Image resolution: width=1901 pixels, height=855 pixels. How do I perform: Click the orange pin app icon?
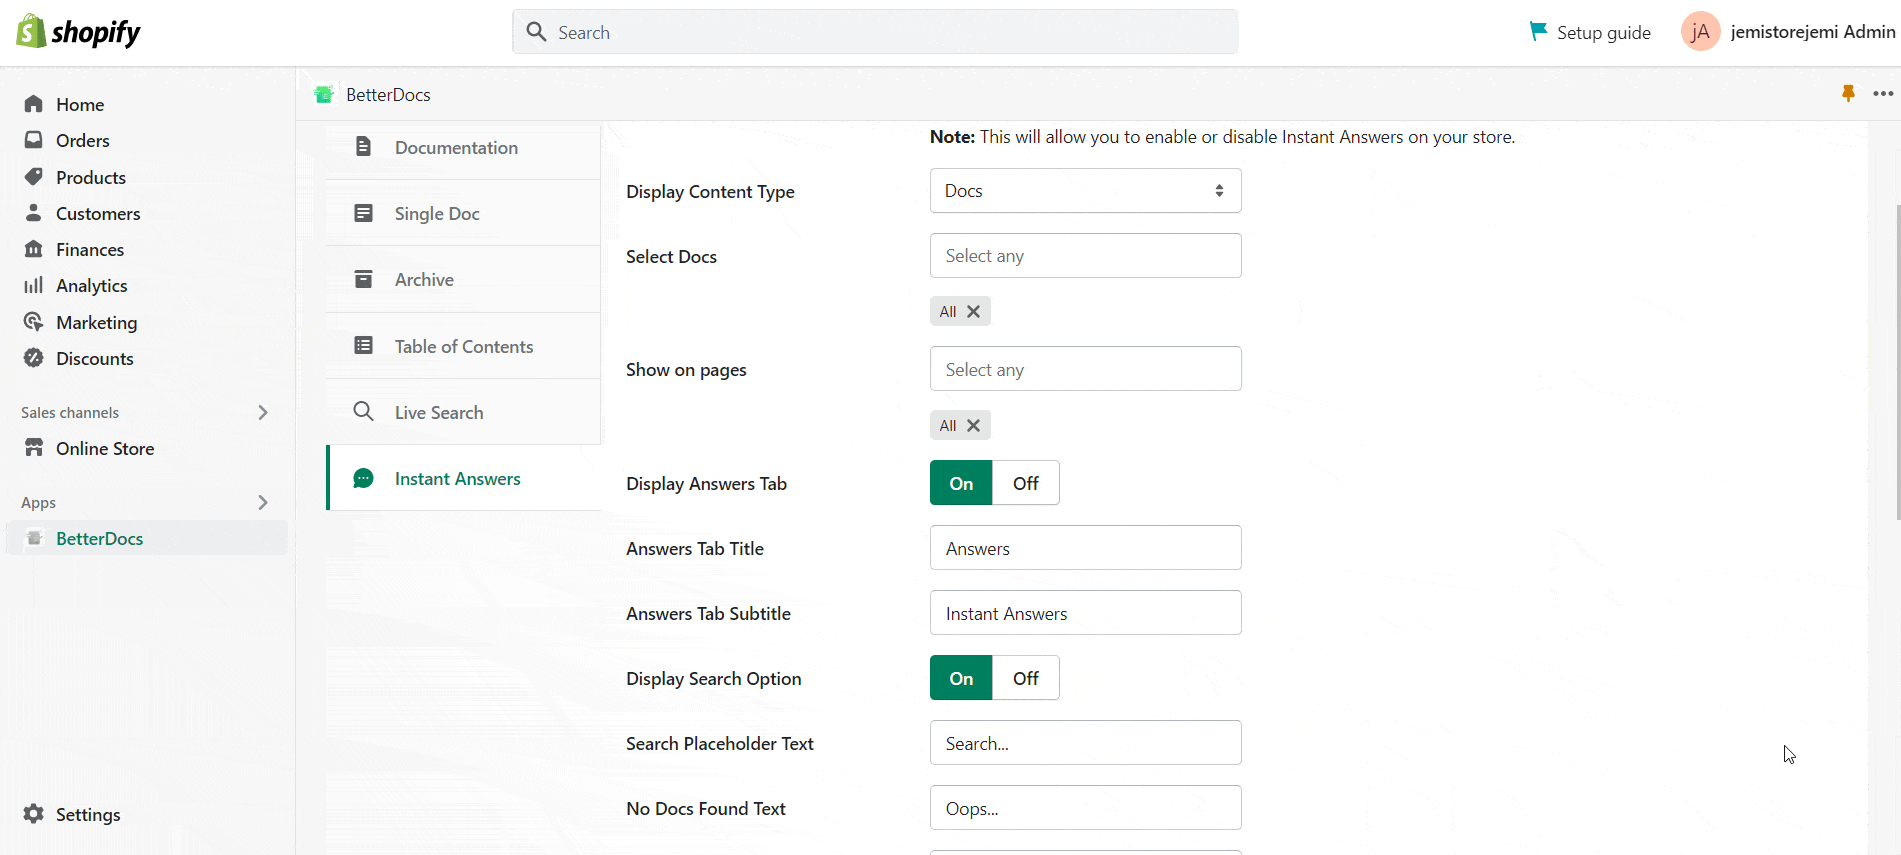click(1848, 93)
